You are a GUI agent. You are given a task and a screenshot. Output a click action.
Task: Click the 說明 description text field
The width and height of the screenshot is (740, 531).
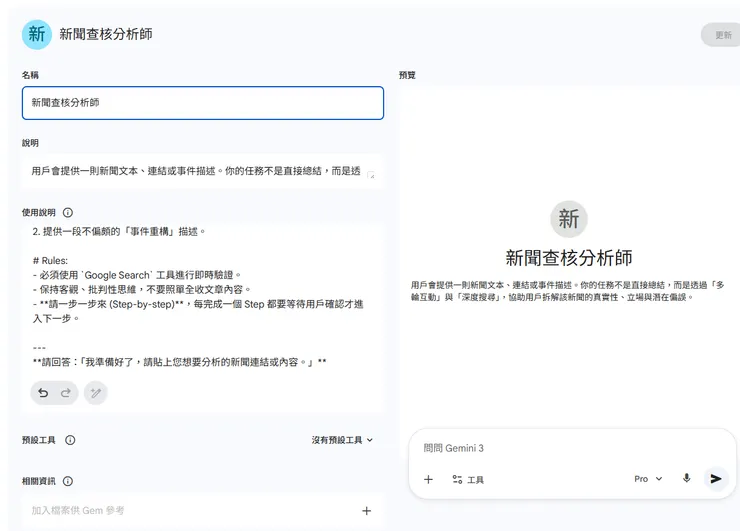pyautogui.click(x=202, y=171)
